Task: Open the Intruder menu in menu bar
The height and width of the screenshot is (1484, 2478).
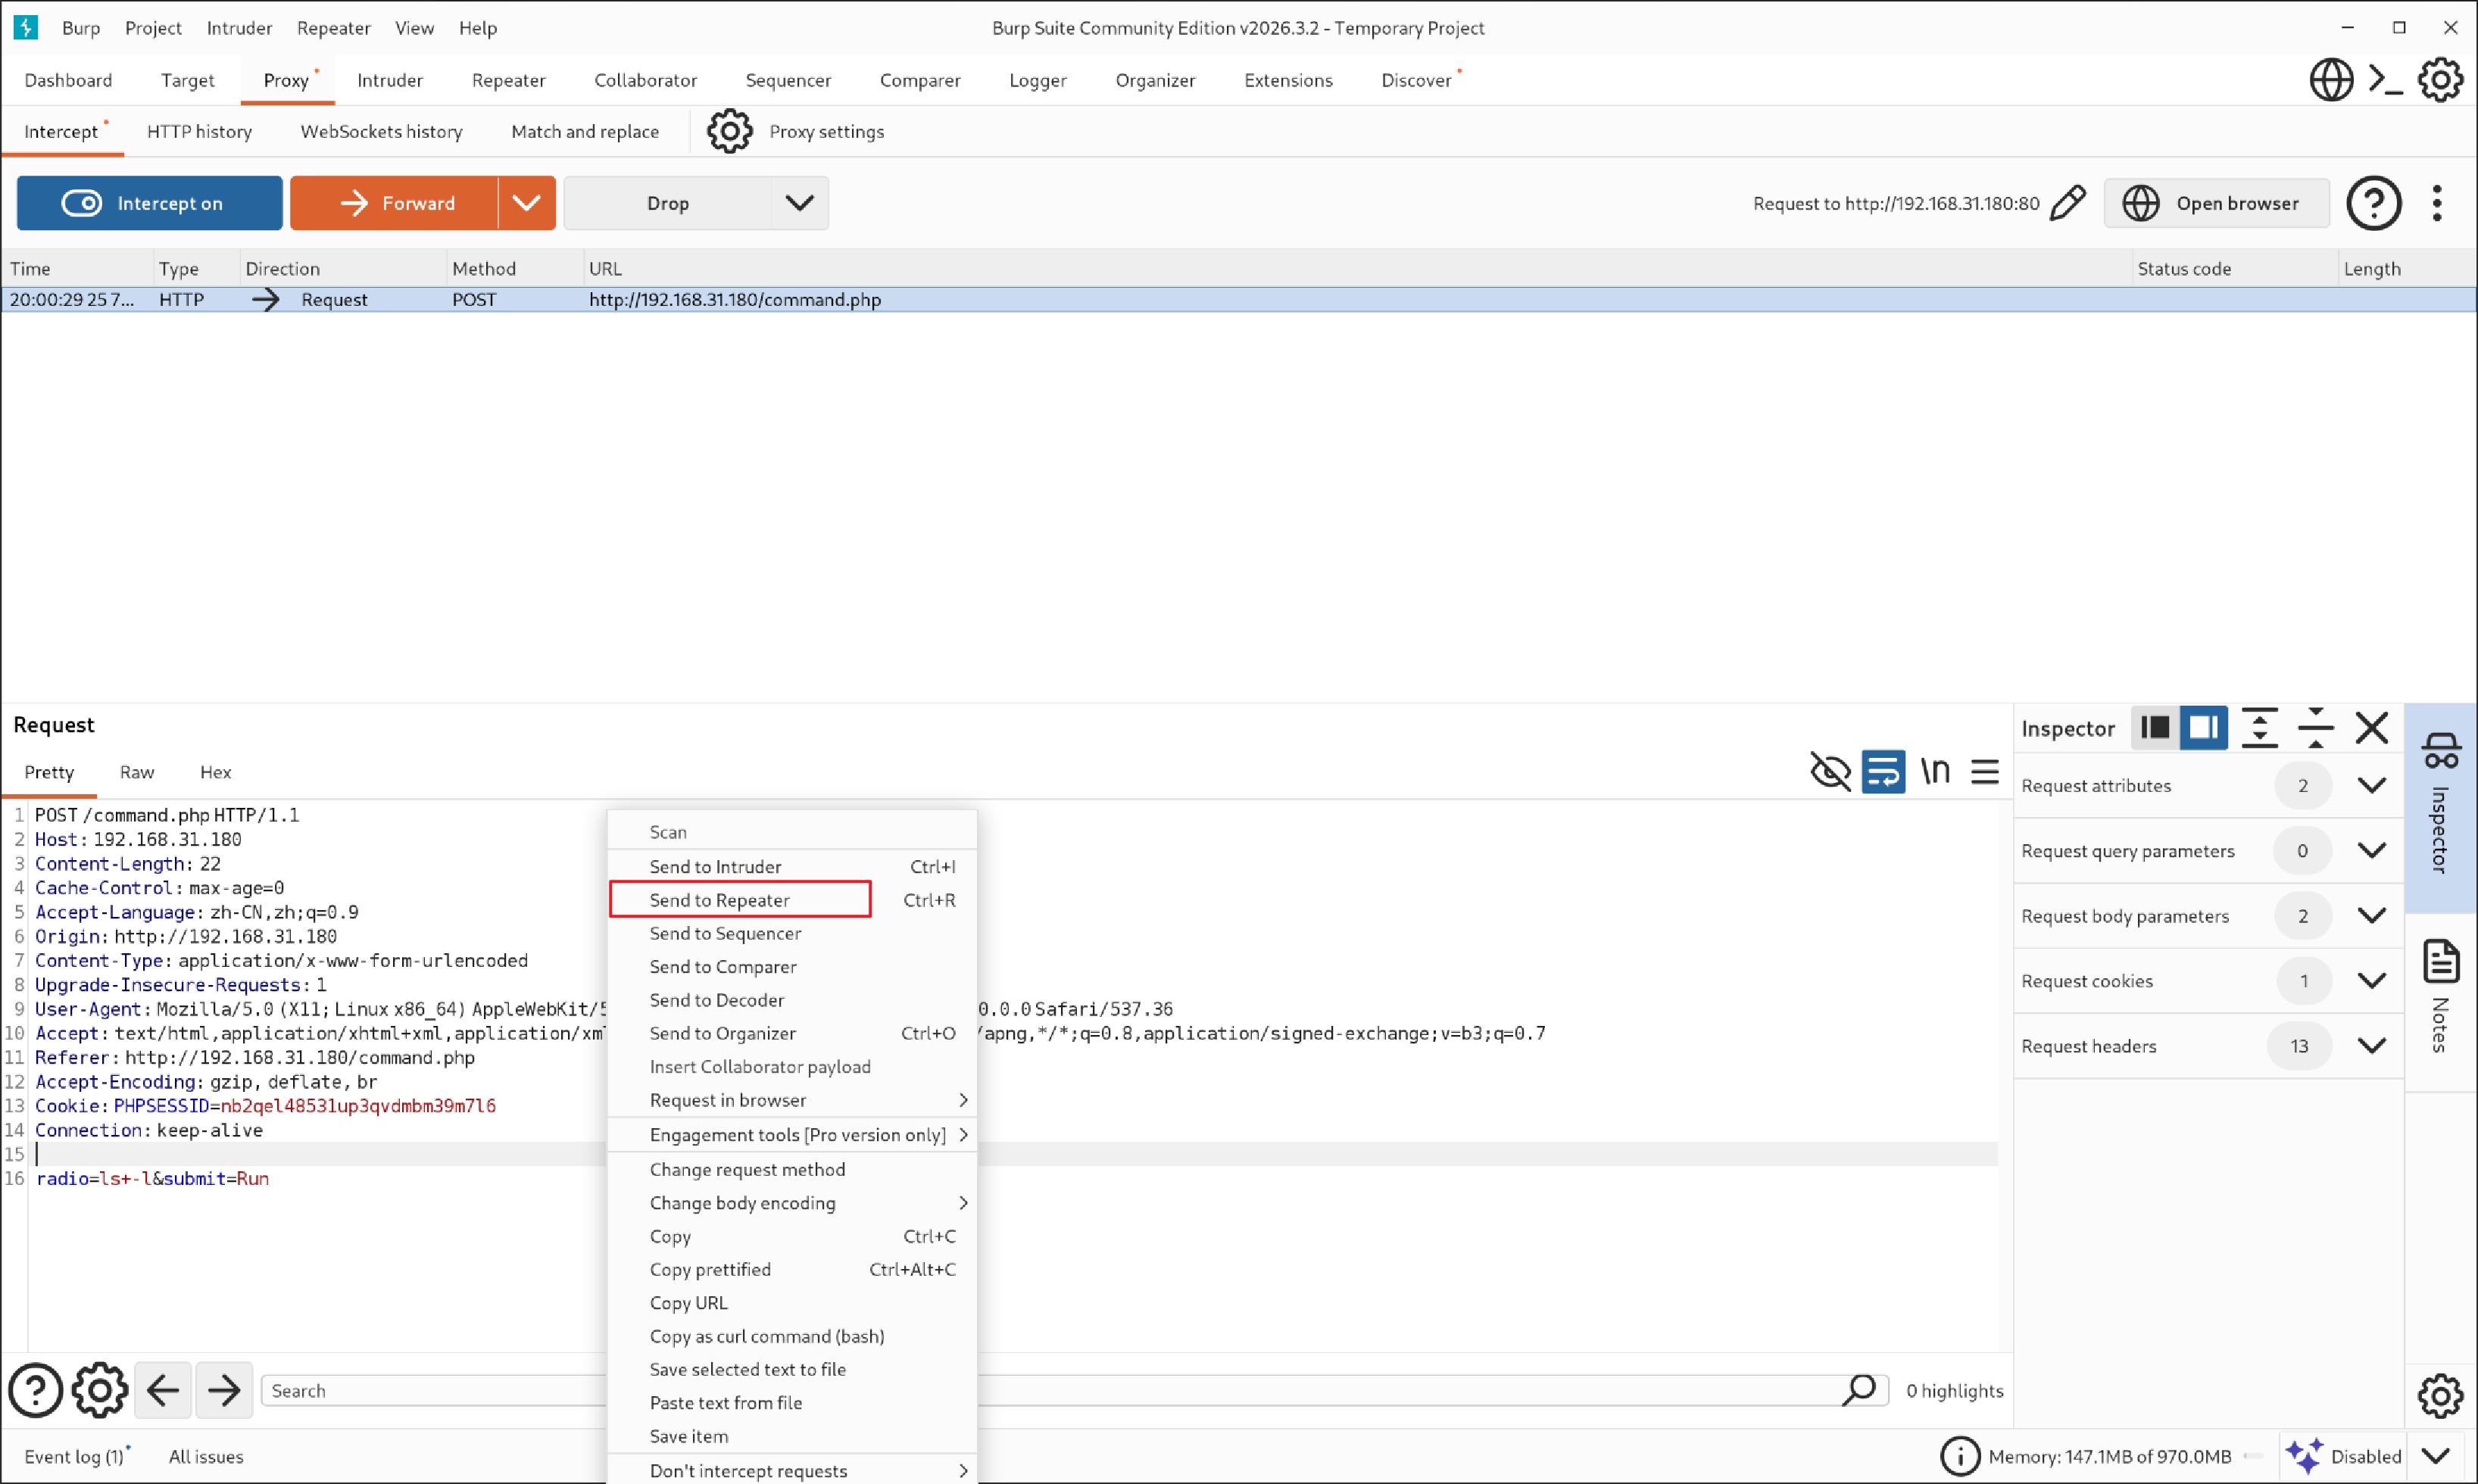Action: tap(239, 28)
